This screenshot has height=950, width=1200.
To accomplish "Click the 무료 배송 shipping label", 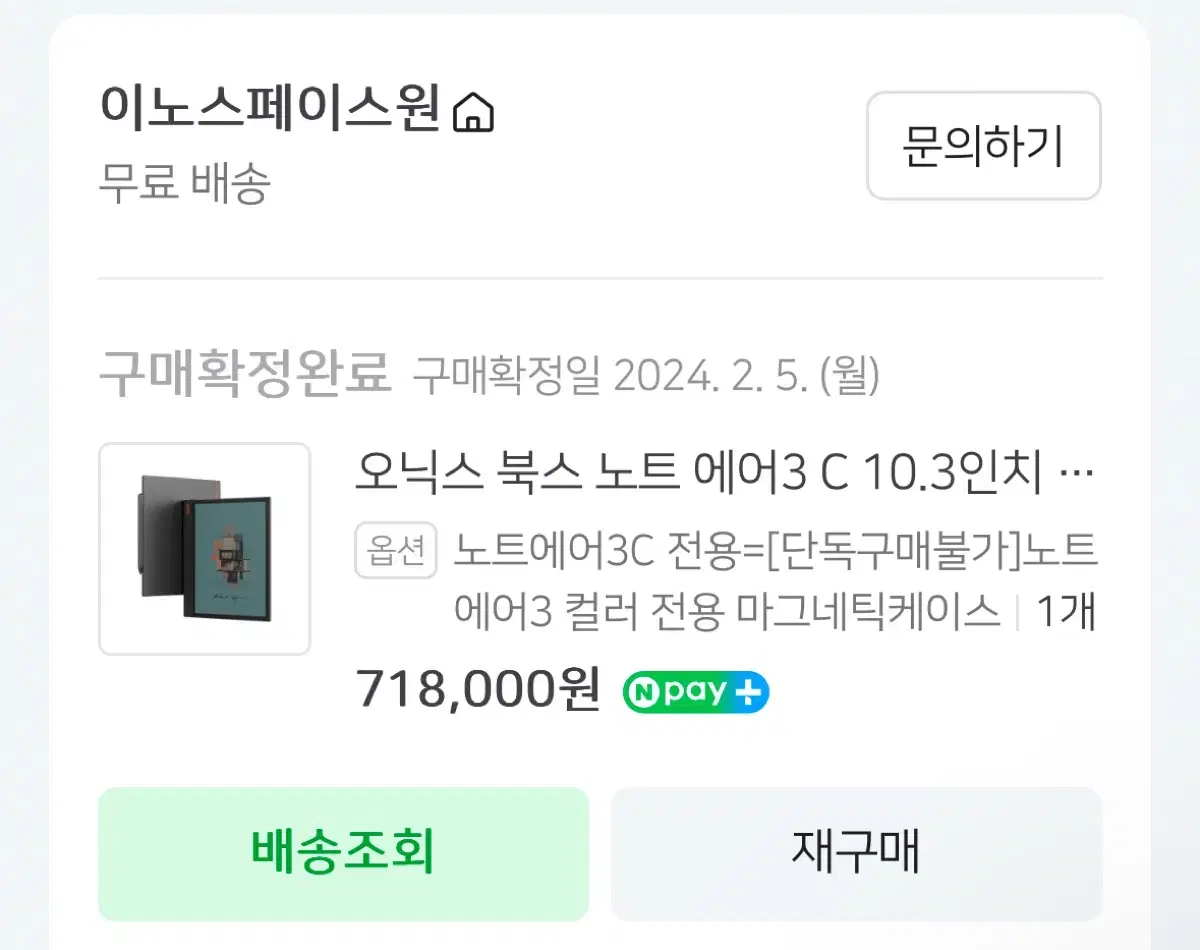I will 184,184.
